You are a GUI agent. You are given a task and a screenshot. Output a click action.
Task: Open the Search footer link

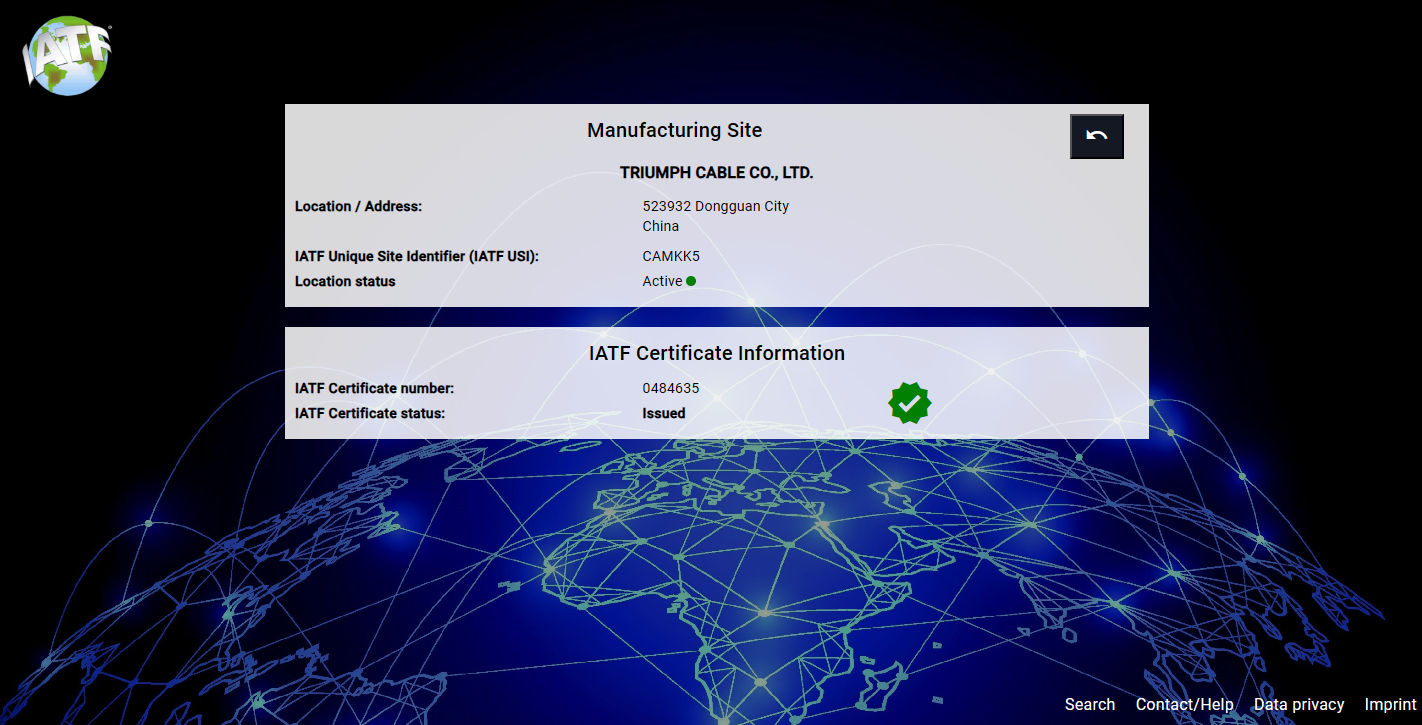click(x=1089, y=704)
